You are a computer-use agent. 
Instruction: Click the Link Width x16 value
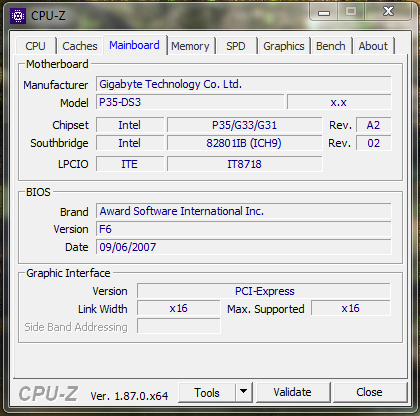(179, 308)
